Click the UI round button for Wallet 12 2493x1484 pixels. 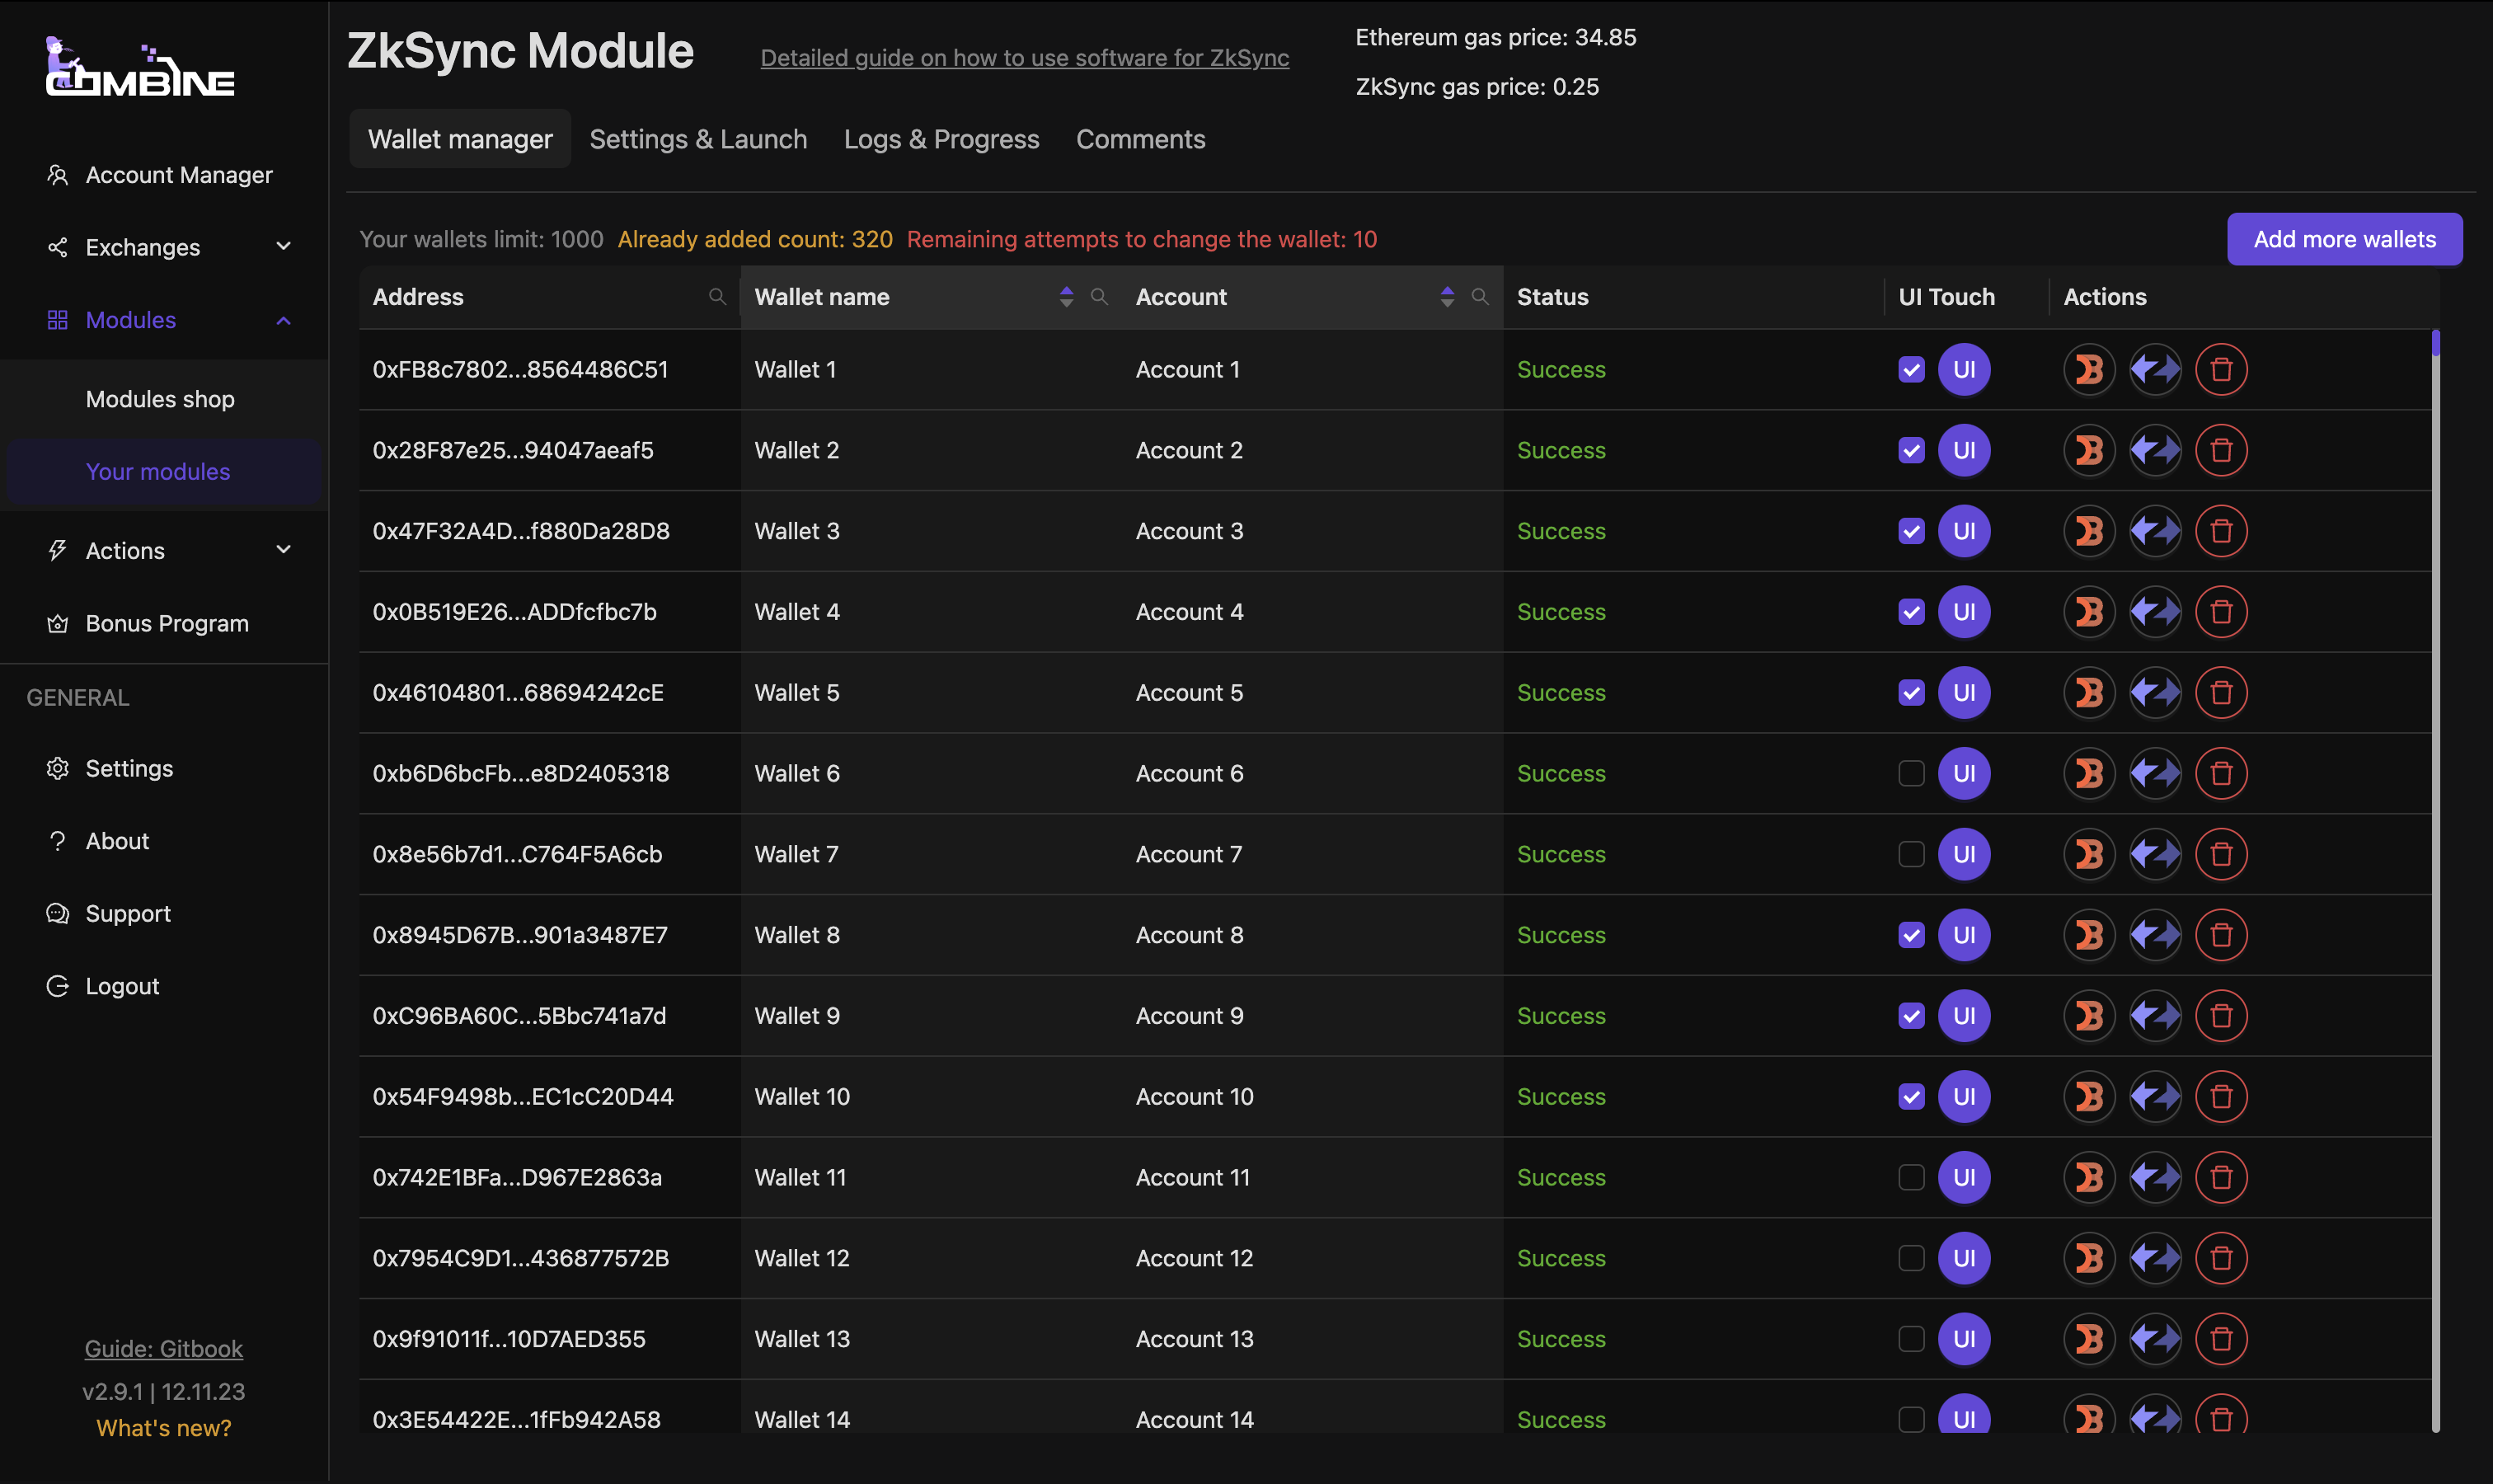(1964, 1258)
